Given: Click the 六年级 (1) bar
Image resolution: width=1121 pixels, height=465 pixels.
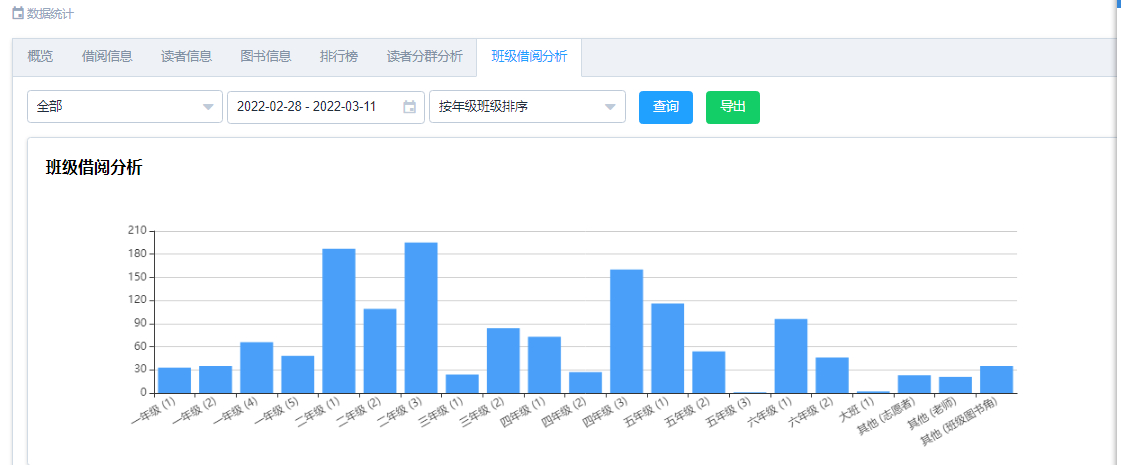Looking at the screenshot, I should click(x=791, y=356).
